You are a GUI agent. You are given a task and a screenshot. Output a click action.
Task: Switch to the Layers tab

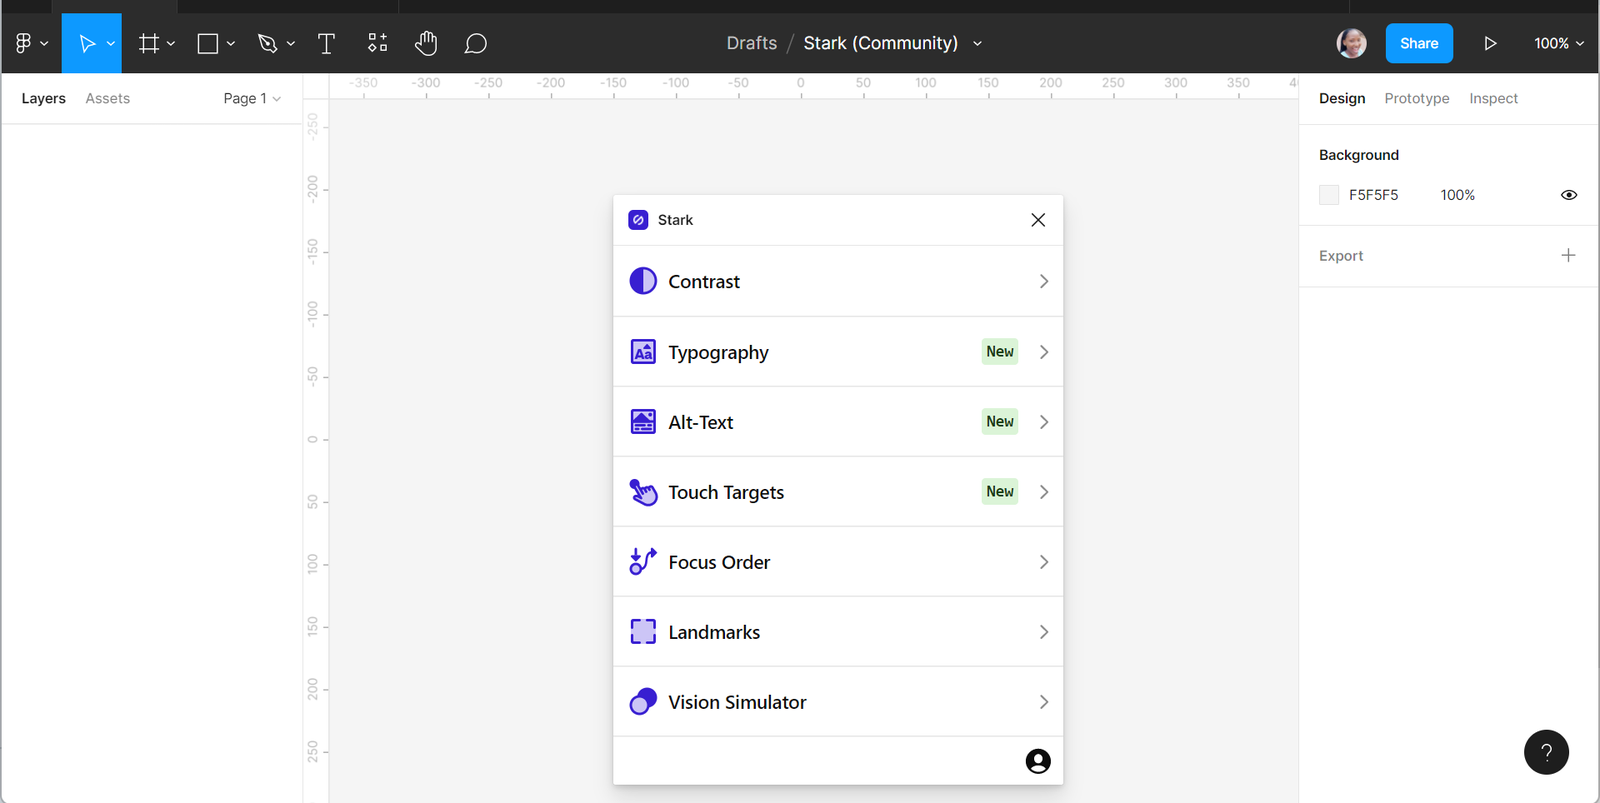click(x=44, y=98)
